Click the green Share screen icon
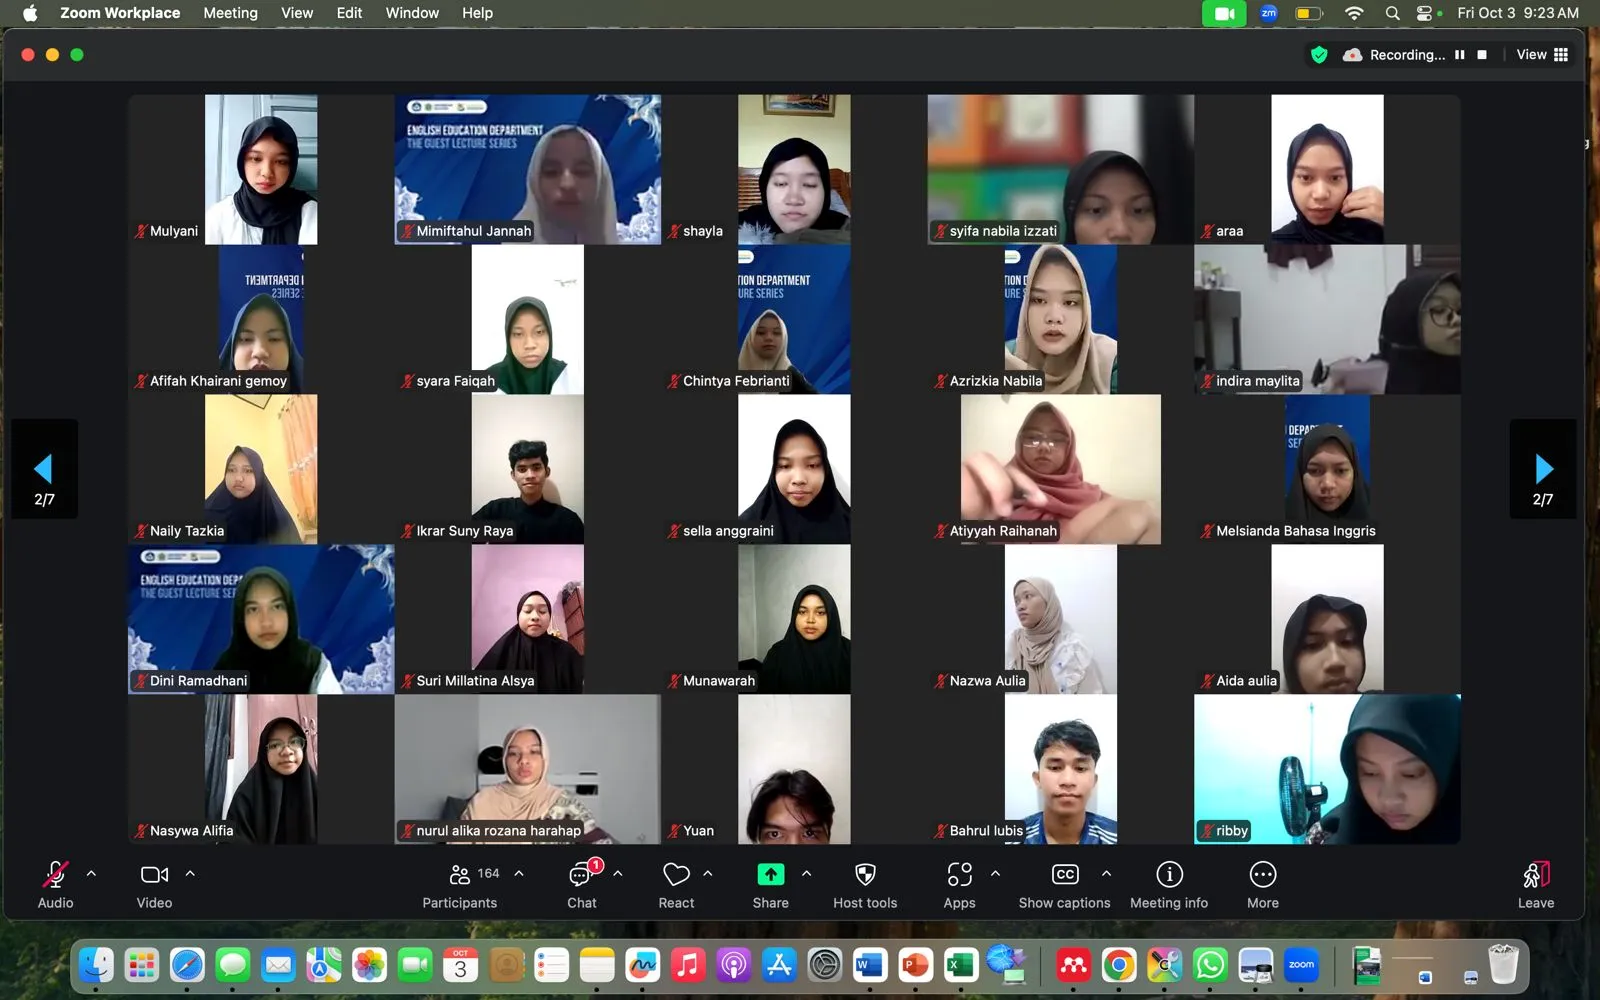 pos(770,875)
